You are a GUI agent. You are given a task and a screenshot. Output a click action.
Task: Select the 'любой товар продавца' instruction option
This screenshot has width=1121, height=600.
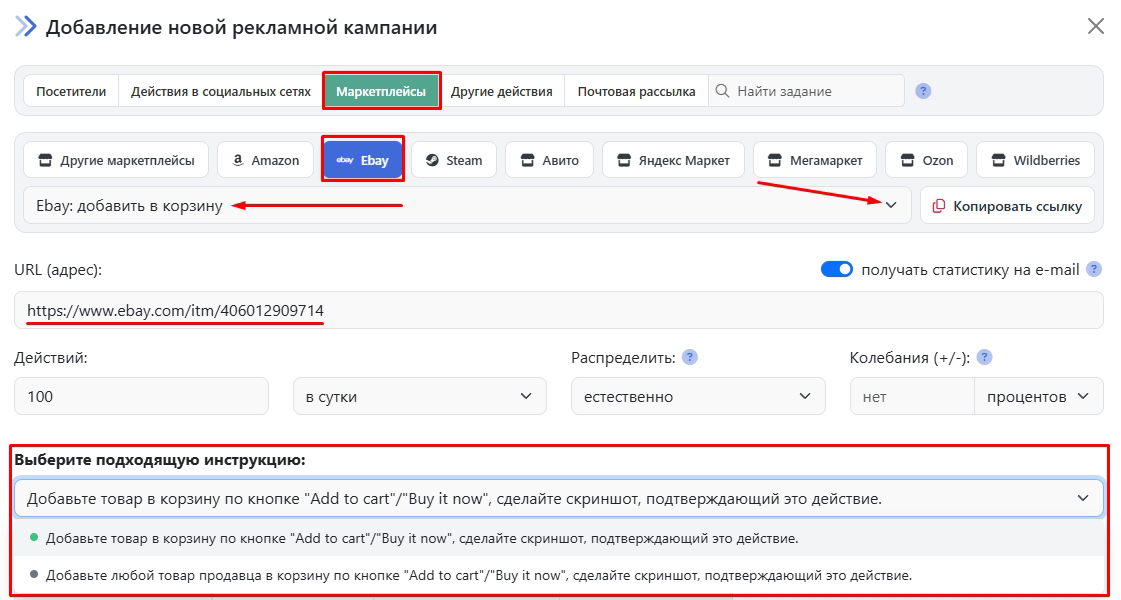click(478, 576)
